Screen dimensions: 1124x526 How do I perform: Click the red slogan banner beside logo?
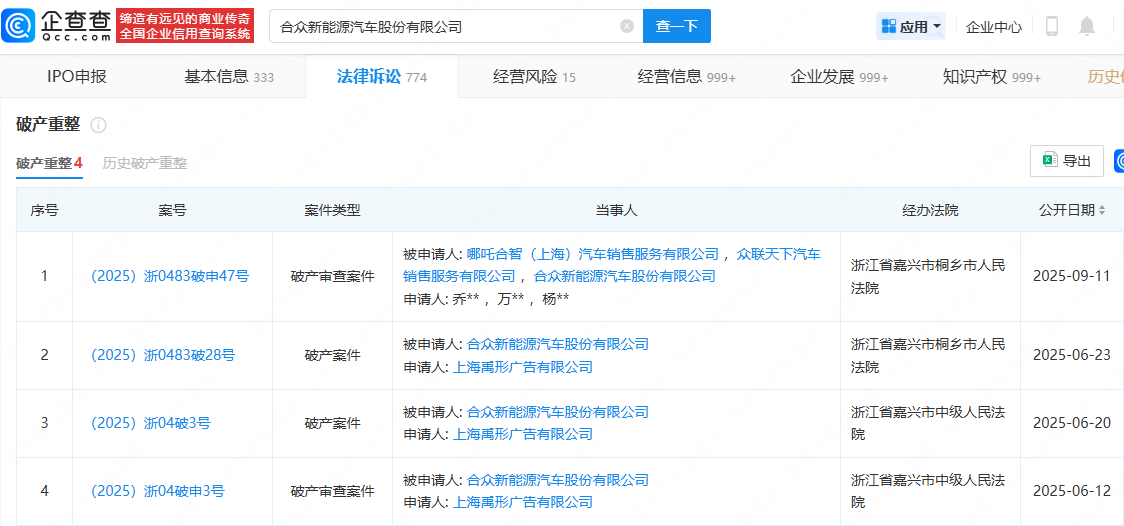185,26
